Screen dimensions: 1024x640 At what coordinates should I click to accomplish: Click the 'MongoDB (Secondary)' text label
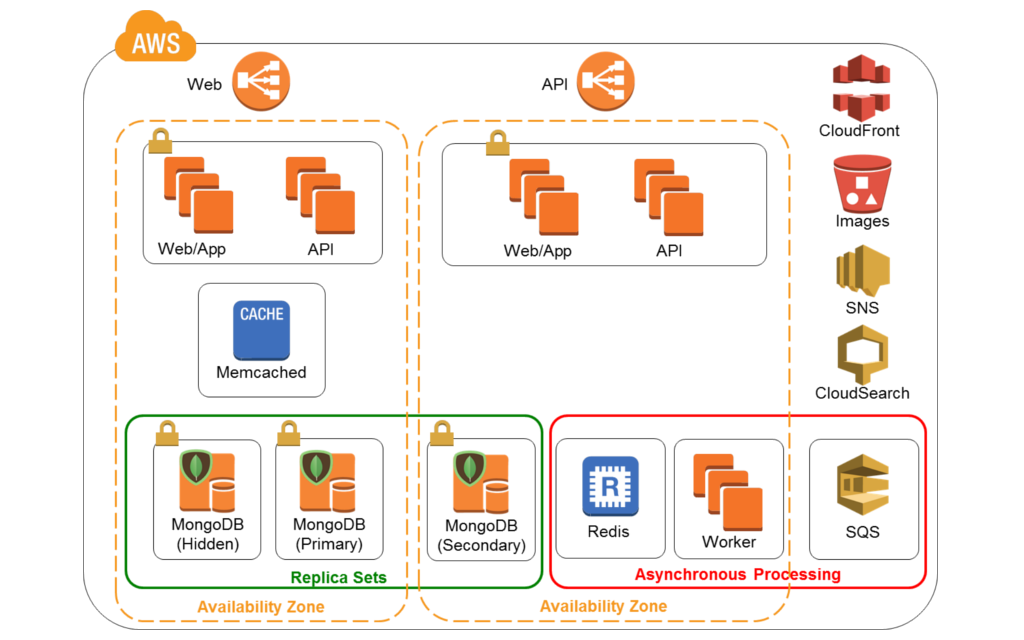[x=481, y=536]
